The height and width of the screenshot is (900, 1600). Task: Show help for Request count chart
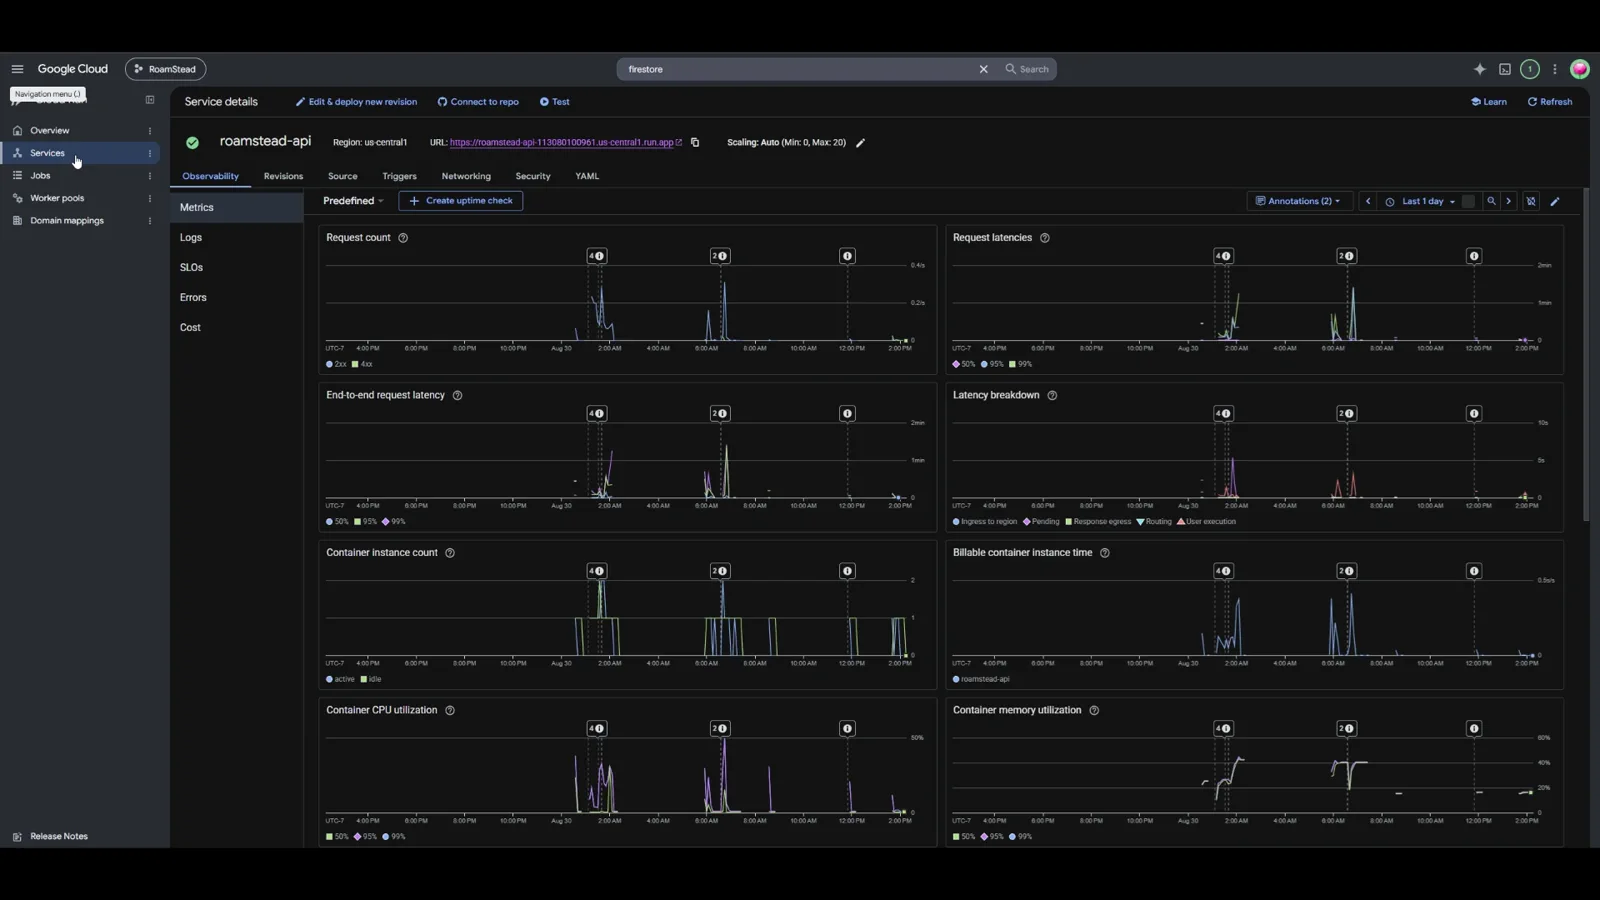(403, 238)
